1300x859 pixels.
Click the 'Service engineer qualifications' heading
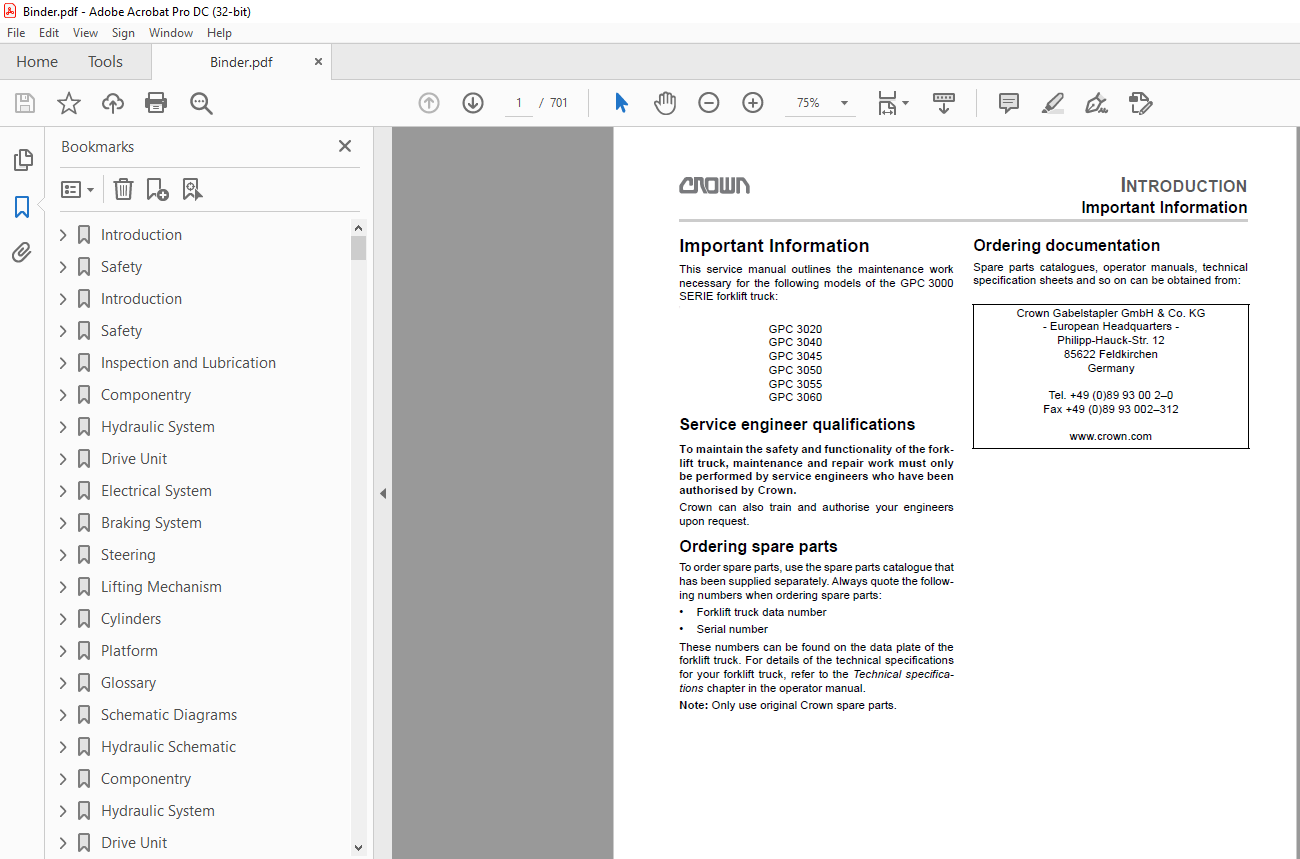point(797,424)
